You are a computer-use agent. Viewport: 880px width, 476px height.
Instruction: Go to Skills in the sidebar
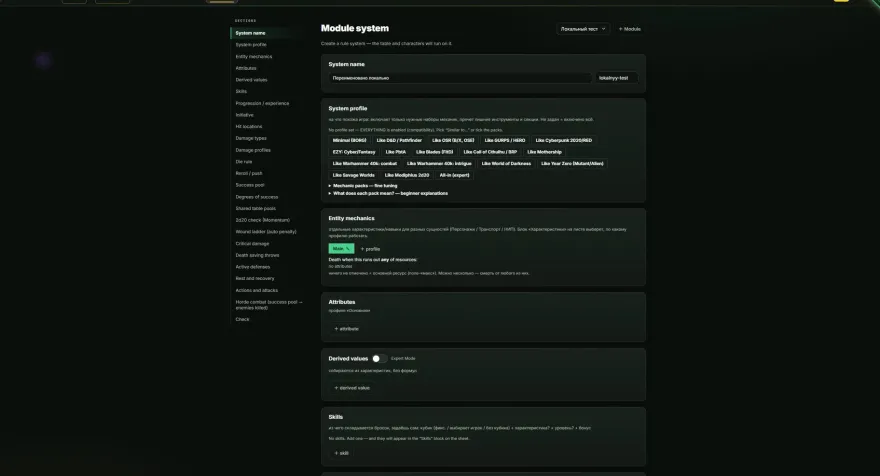[241, 91]
